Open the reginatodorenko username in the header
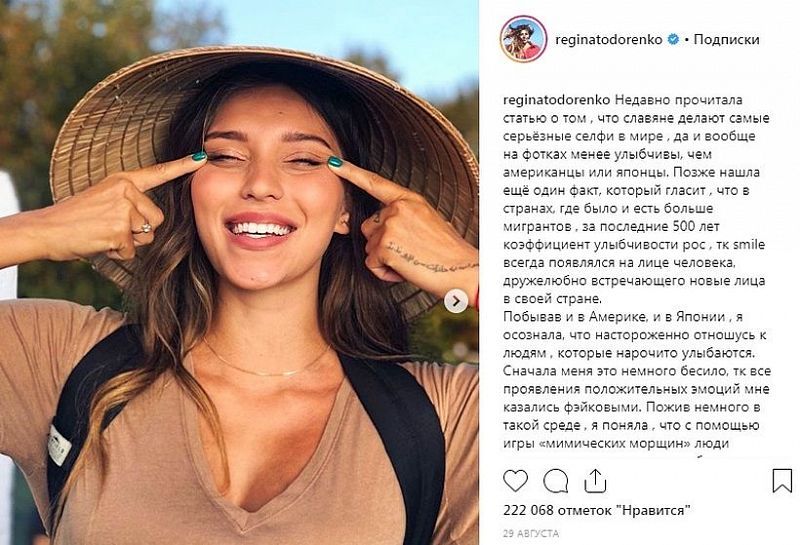Viewport: 800px width, 545px height. point(609,39)
